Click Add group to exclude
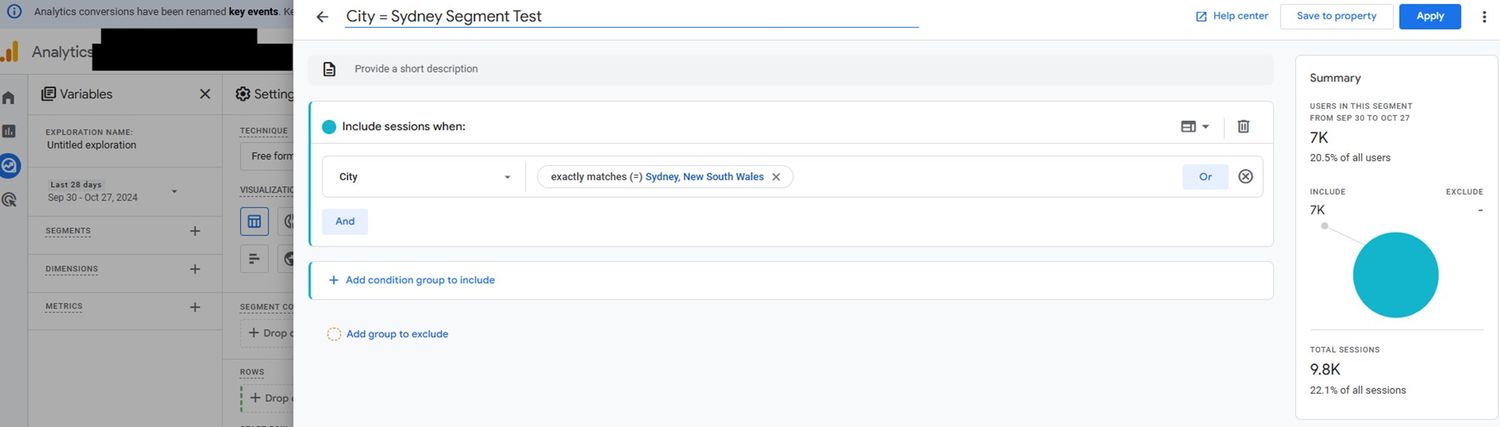The image size is (1500, 427). click(x=388, y=334)
